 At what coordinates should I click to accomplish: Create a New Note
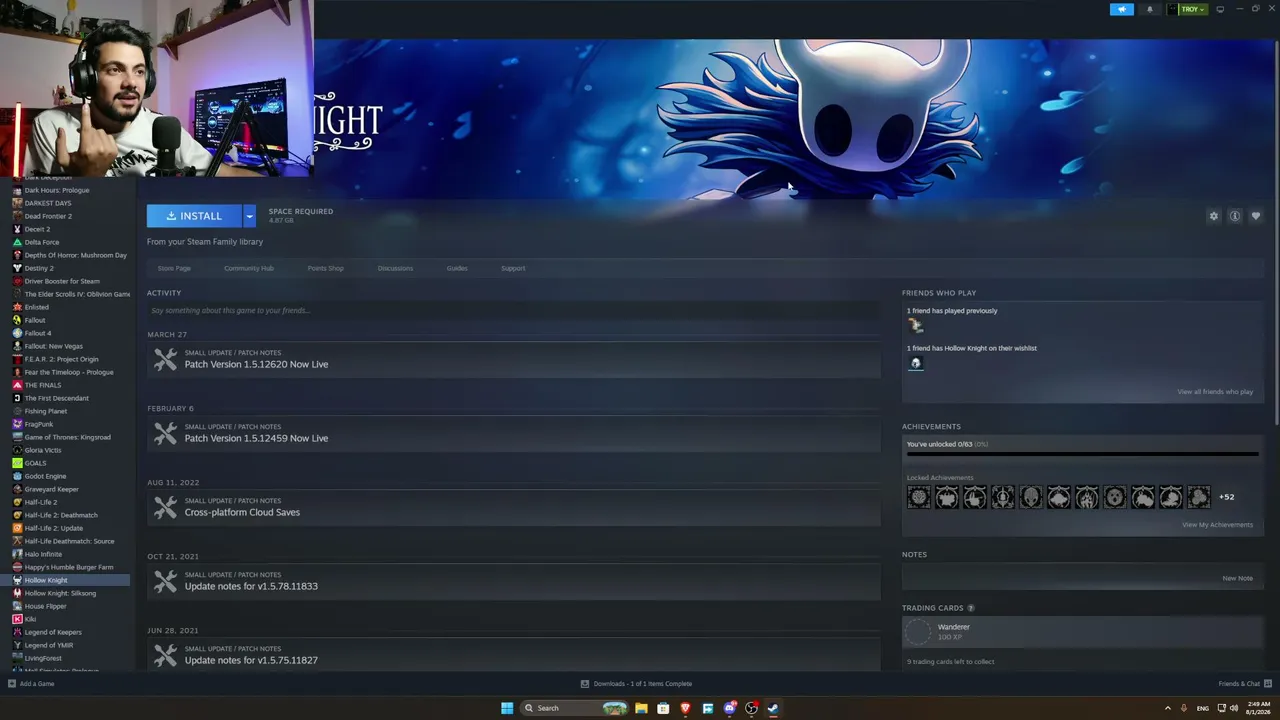click(x=1237, y=578)
